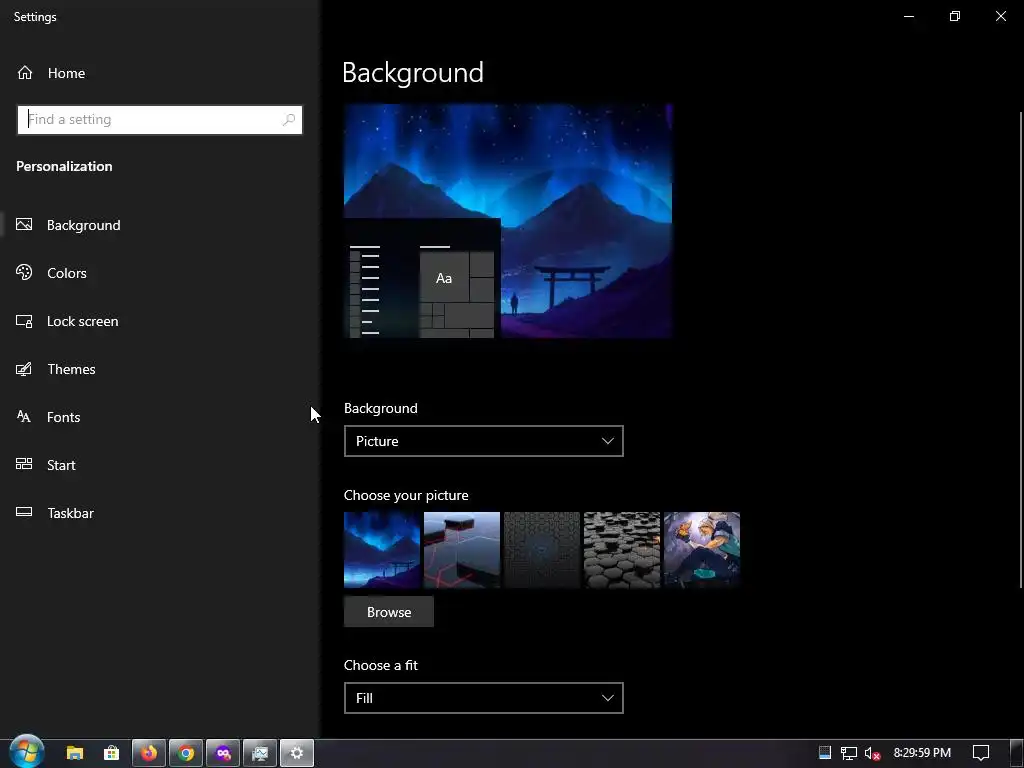Select the red-lined hexagon blocks picture
Viewport: 1024px width, 768px height.
tap(462, 550)
